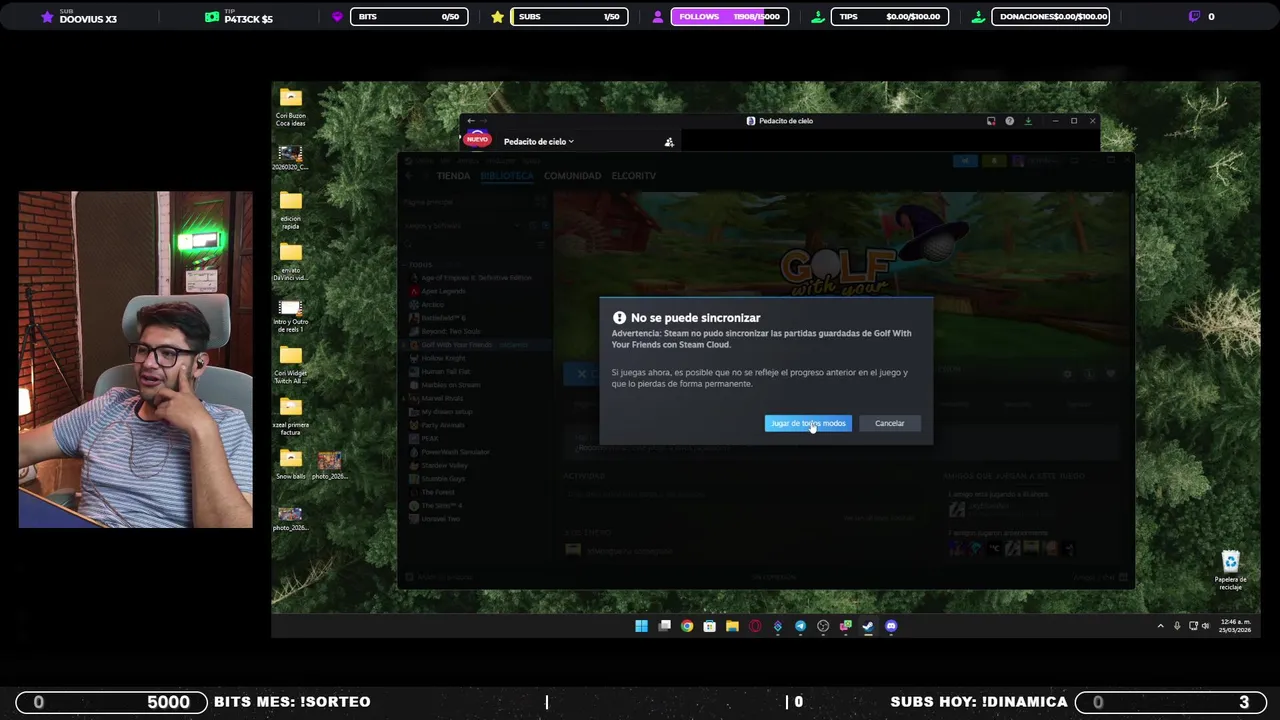Open the COMUNIDAD tab in Steam
The height and width of the screenshot is (720, 1280).
tap(572, 176)
